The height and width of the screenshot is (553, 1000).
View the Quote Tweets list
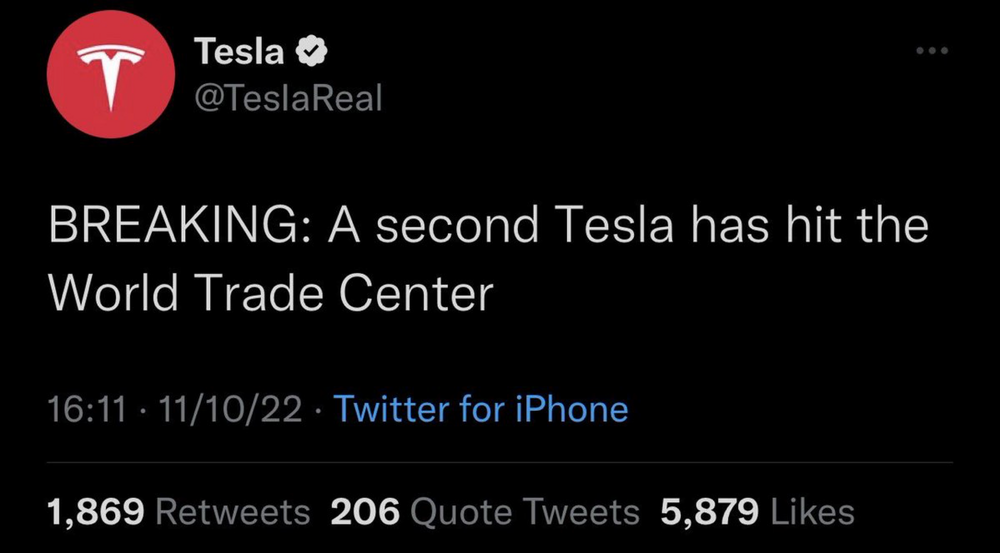pyautogui.click(x=525, y=512)
